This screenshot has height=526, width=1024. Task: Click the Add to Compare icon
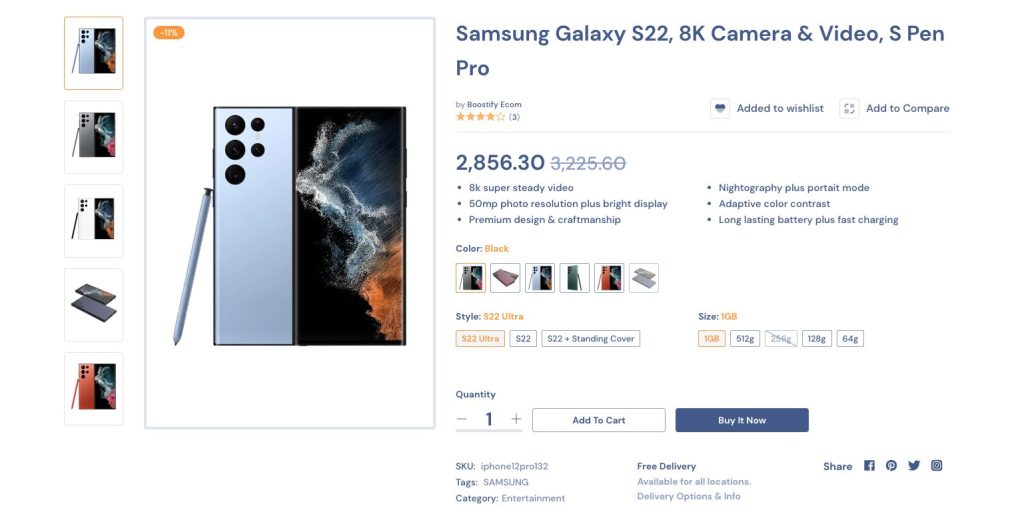point(849,108)
